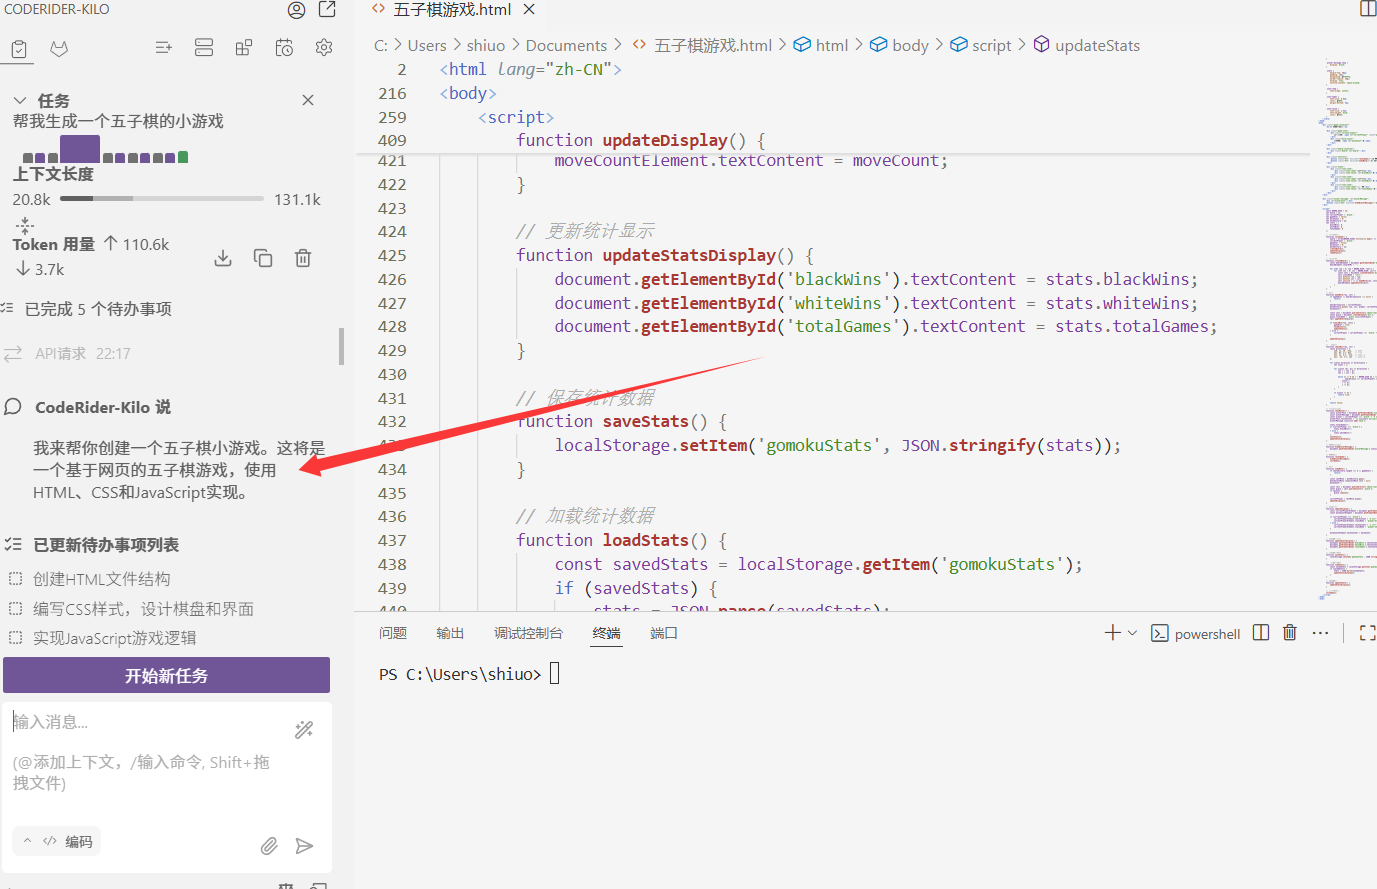Click line number 425 in gutter

(x=392, y=256)
